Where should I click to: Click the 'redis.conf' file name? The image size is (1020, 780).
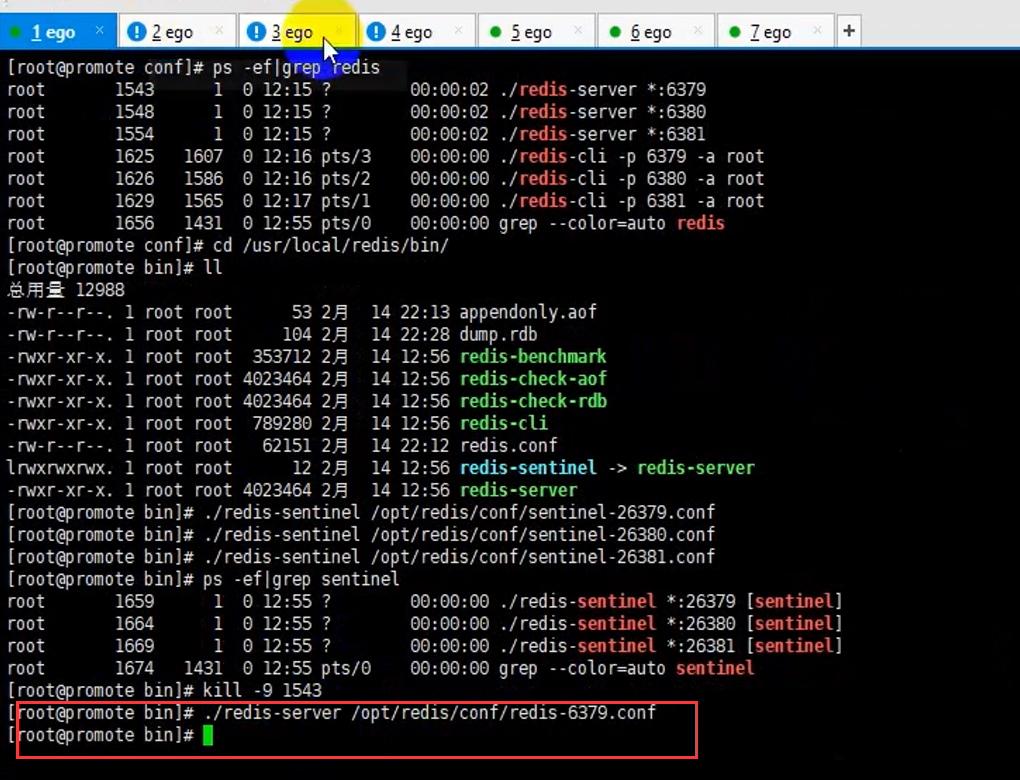(x=508, y=446)
